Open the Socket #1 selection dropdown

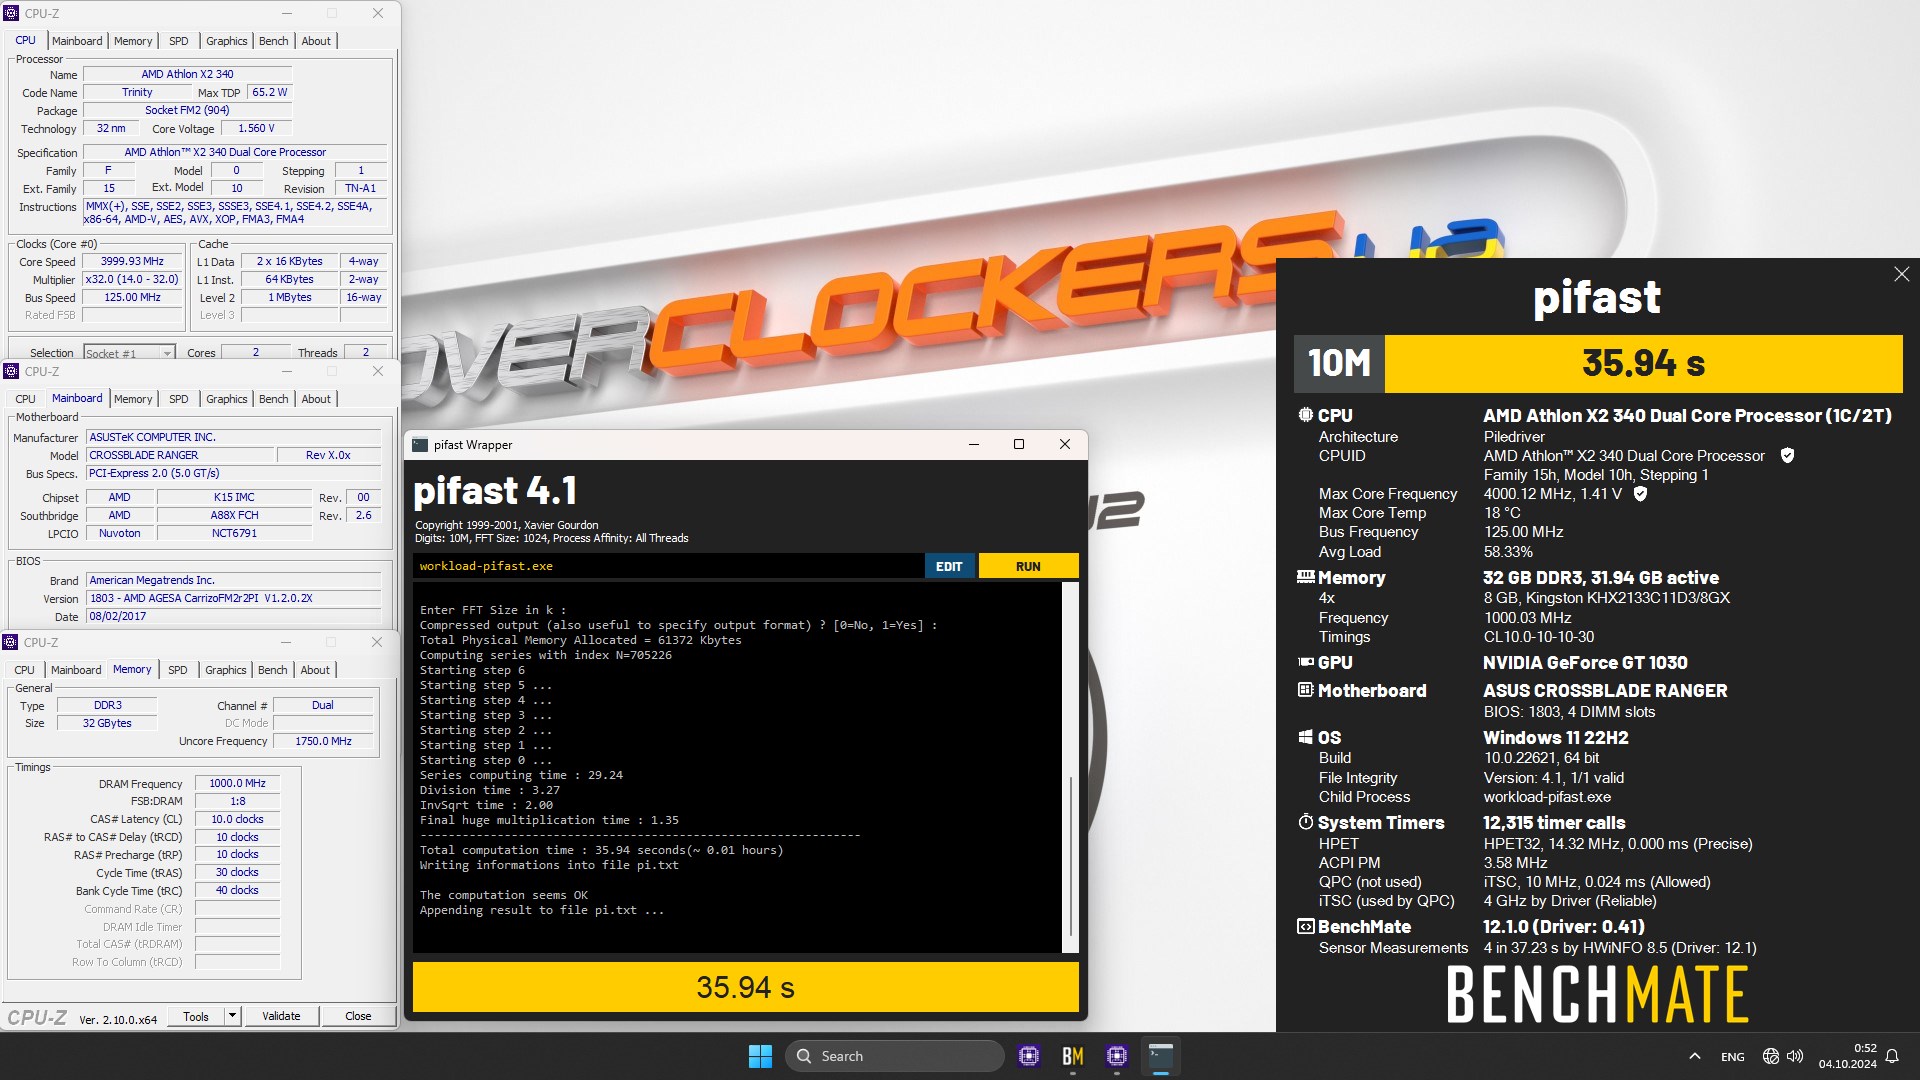pos(129,353)
